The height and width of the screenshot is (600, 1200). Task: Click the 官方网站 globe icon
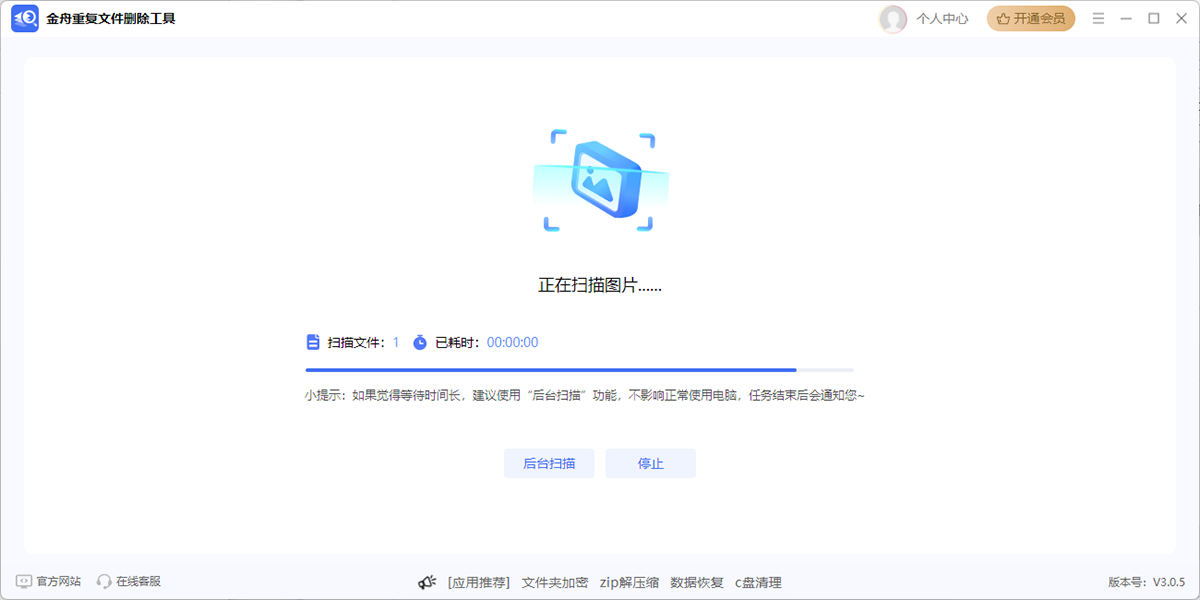pyautogui.click(x=24, y=581)
